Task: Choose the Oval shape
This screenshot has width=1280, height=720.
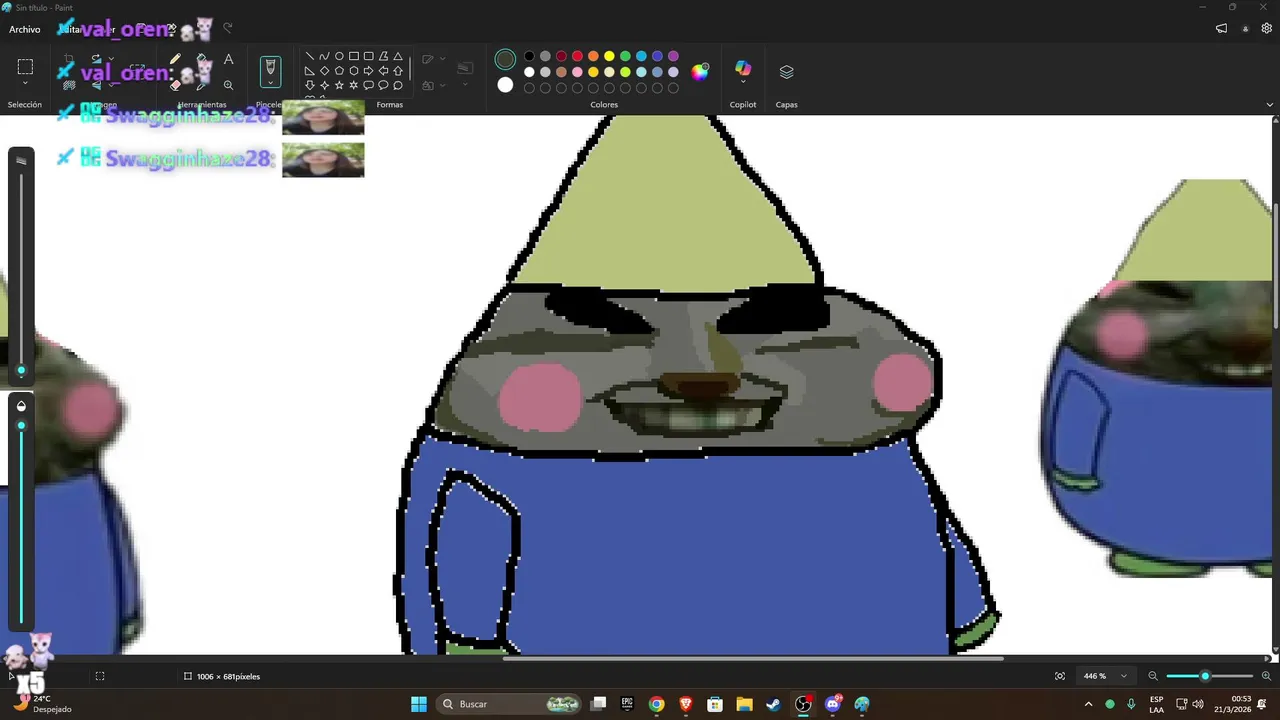Action: click(339, 56)
